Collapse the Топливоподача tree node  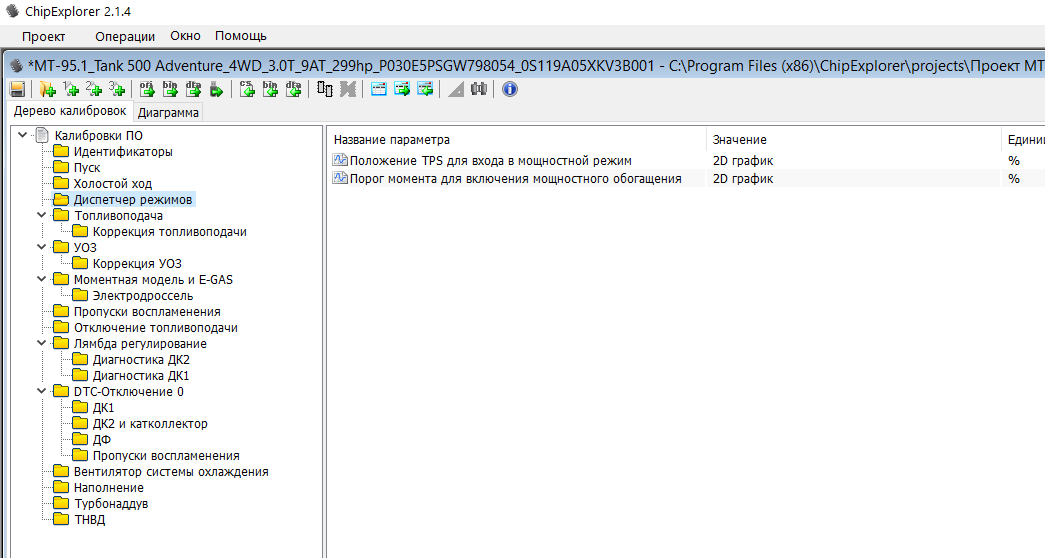(x=41, y=215)
